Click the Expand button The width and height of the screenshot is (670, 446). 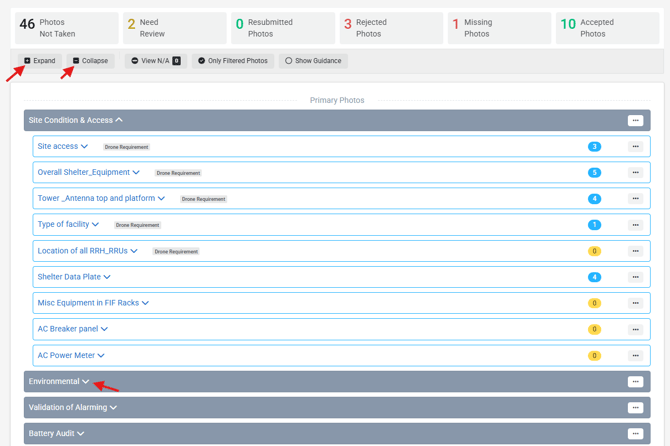[40, 61]
